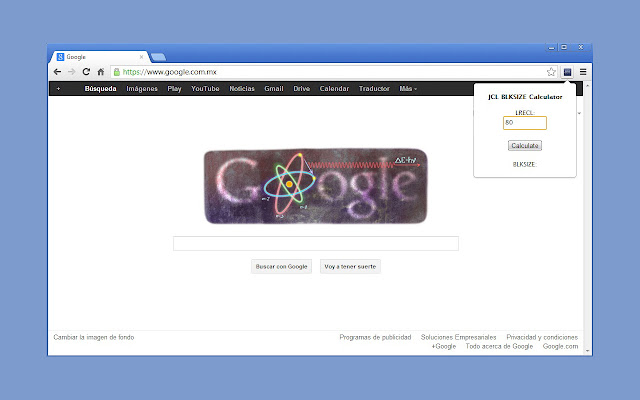Screen dimensions: 640x400
Task: Click the URL address bar
Action: tap(333, 72)
